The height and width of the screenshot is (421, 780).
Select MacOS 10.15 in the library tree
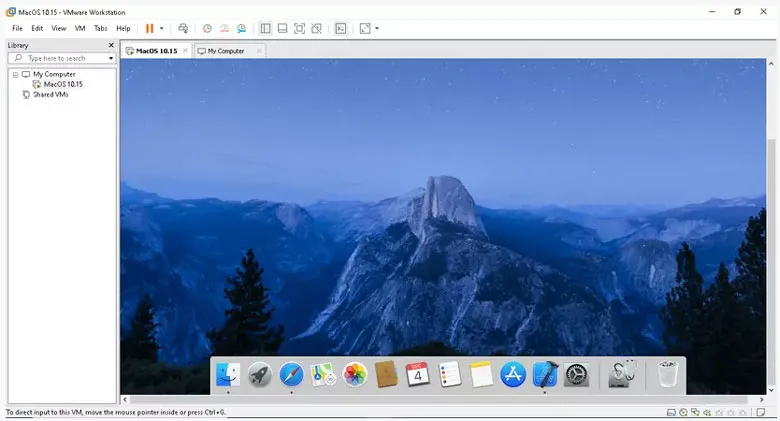pyautogui.click(x=63, y=84)
